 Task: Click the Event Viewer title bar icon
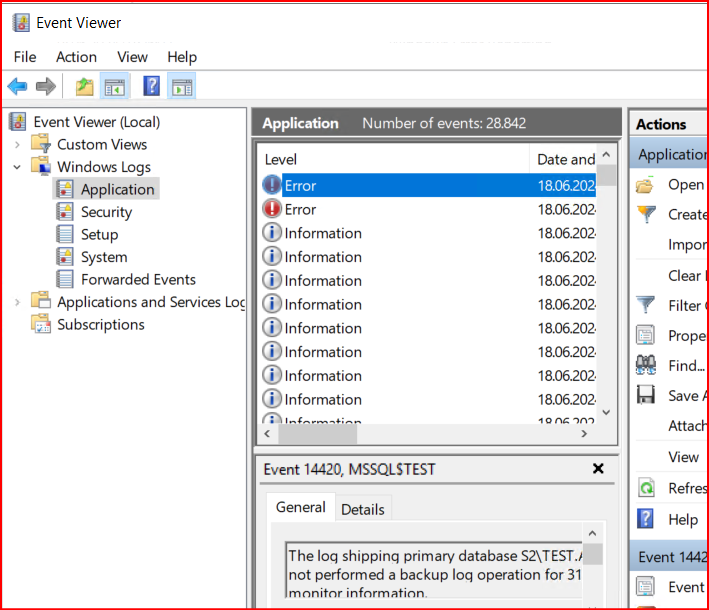(21, 23)
